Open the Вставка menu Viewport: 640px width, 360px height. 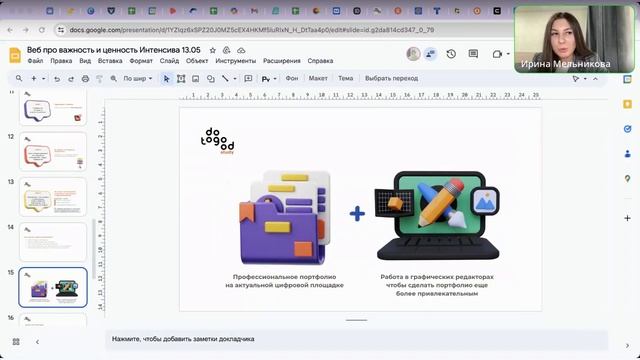(110, 61)
